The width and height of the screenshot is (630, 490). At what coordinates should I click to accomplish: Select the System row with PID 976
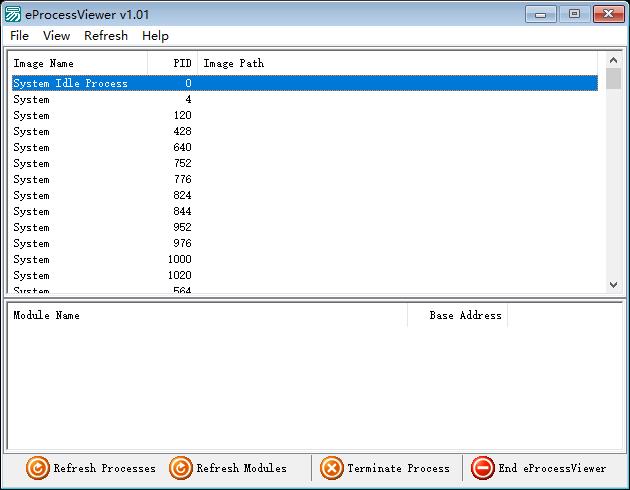(305, 244)
